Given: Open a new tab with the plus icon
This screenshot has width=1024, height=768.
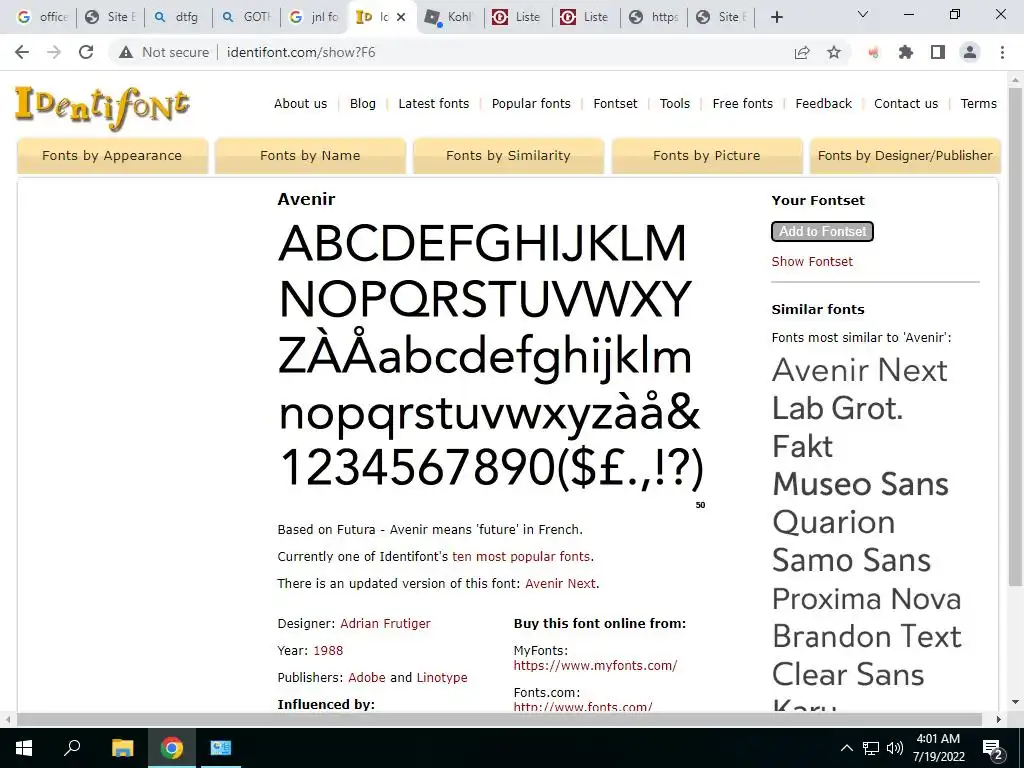Looking at the screenshot, I should coord(776,17).
